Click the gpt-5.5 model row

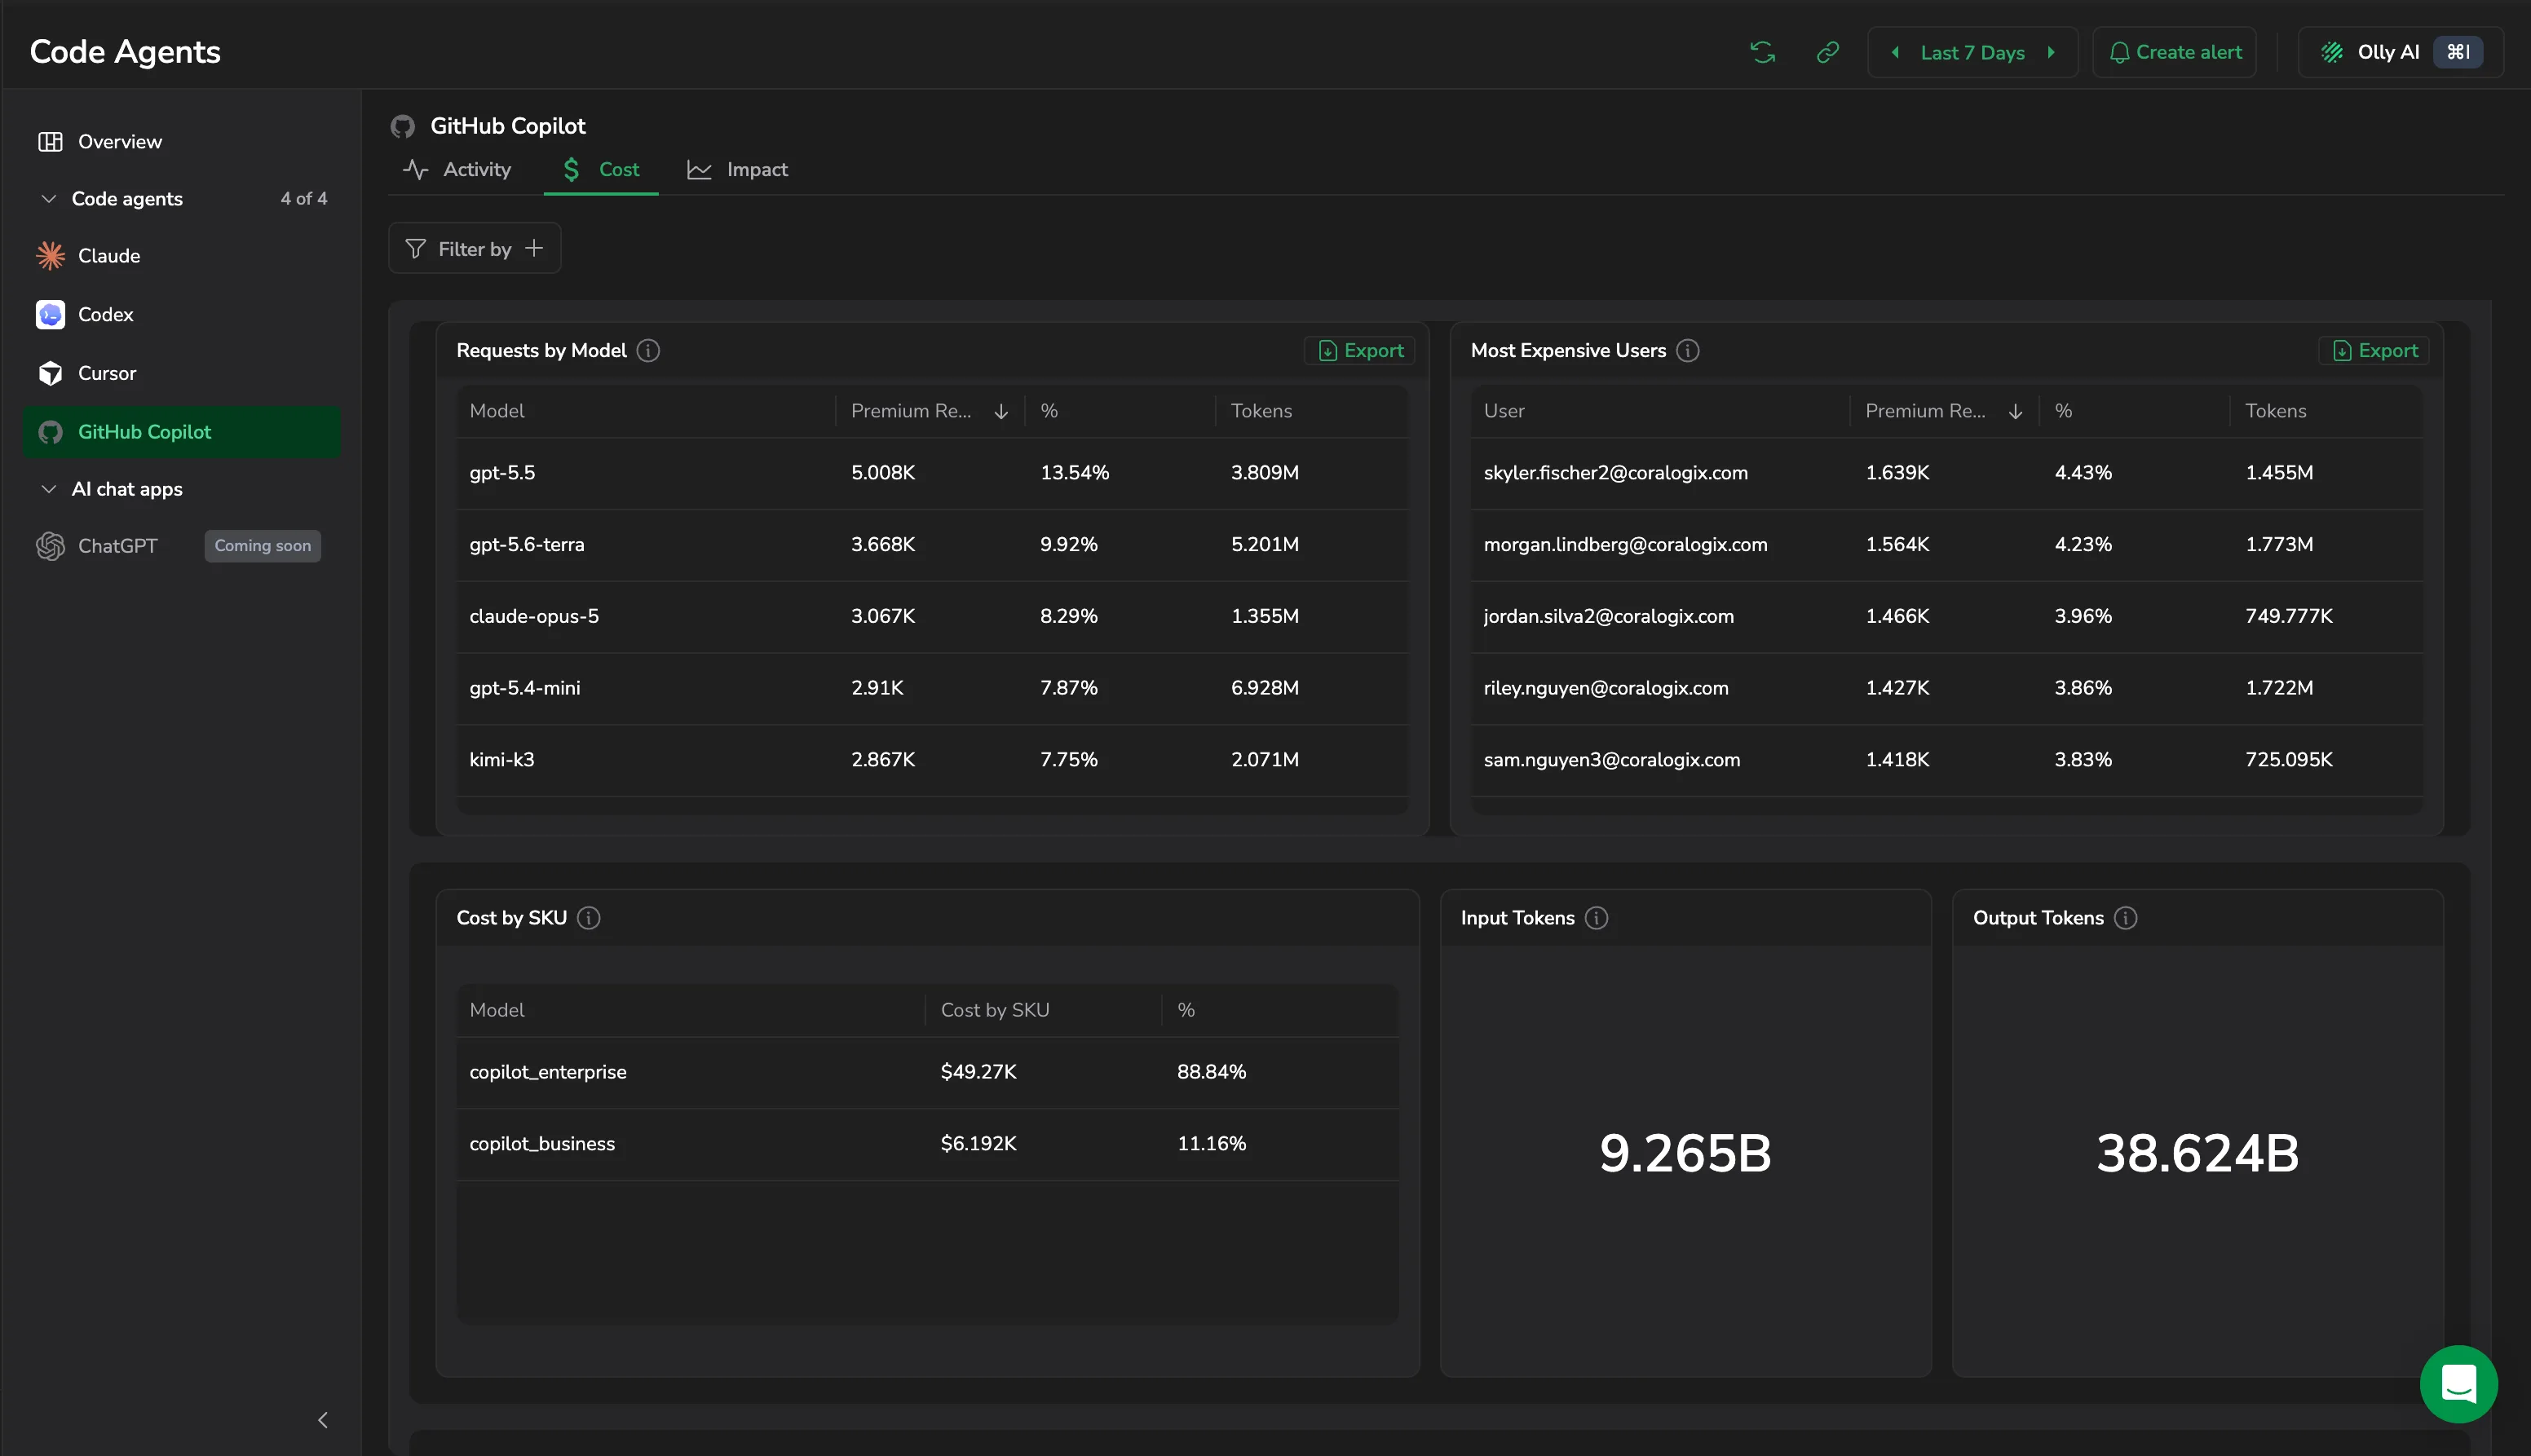(932, 473)
